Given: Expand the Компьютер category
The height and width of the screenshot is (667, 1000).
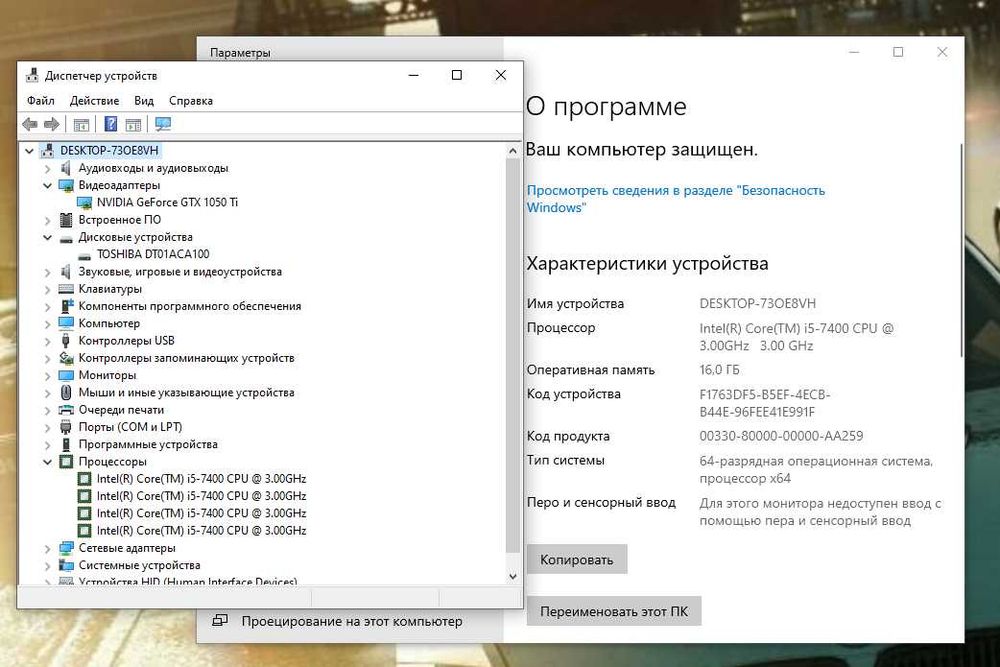Looking at the screenshot, I should 48,324.
